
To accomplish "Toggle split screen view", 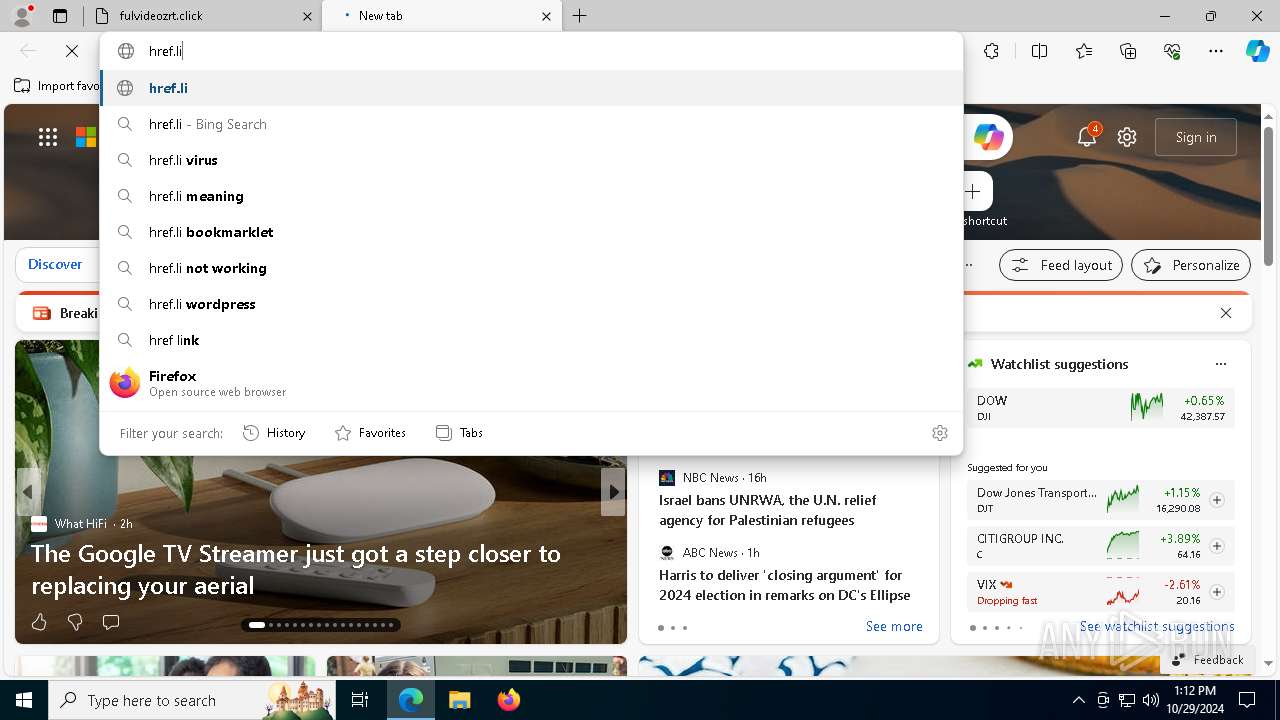I will 1039,51.
